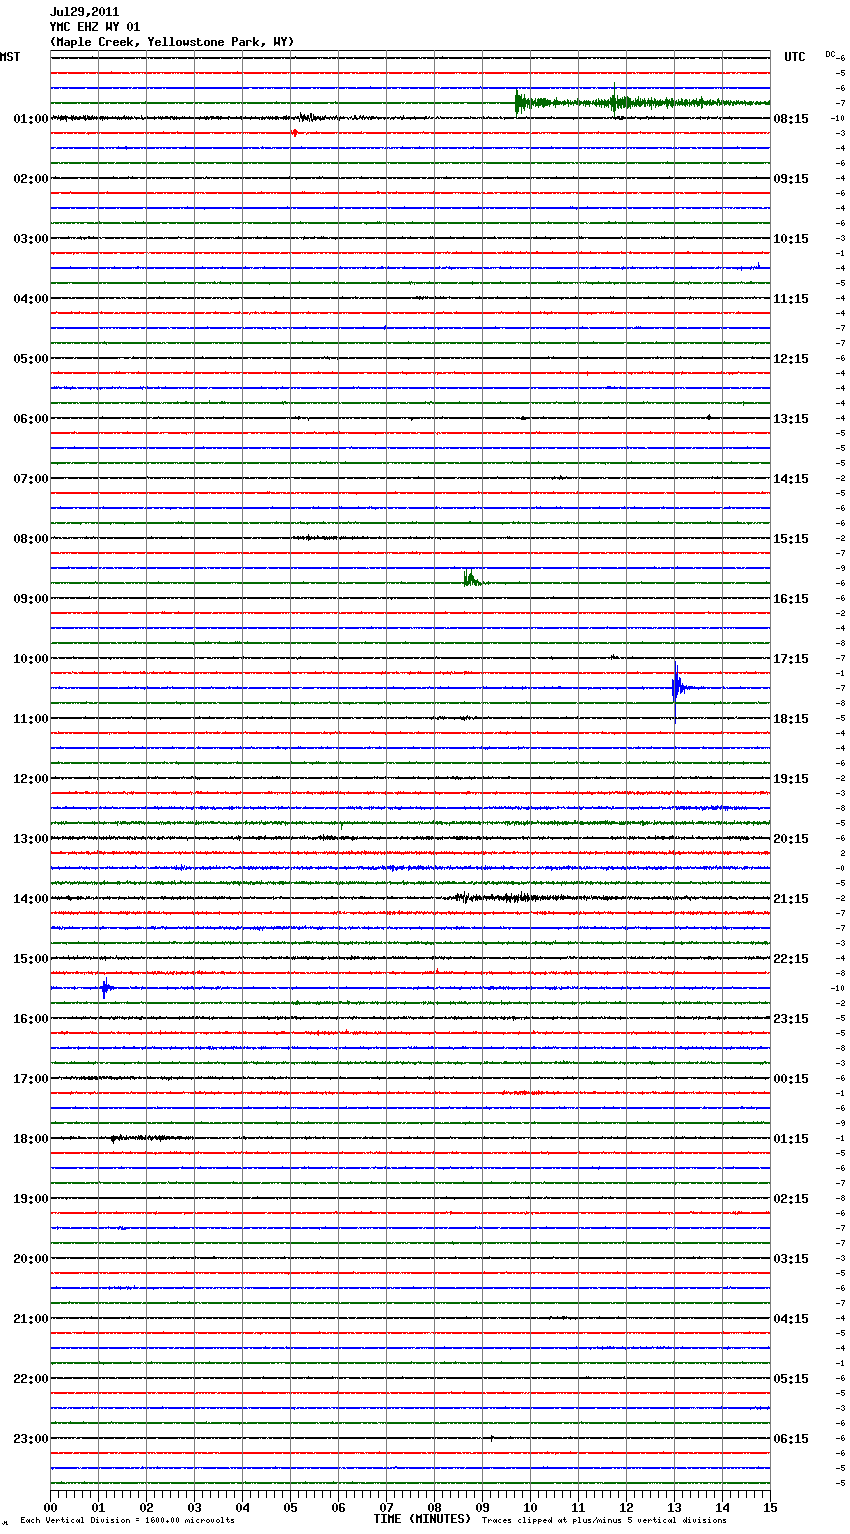Select the 04:00 MST time label
This screenshot has width=850, height=1534.
31,299
